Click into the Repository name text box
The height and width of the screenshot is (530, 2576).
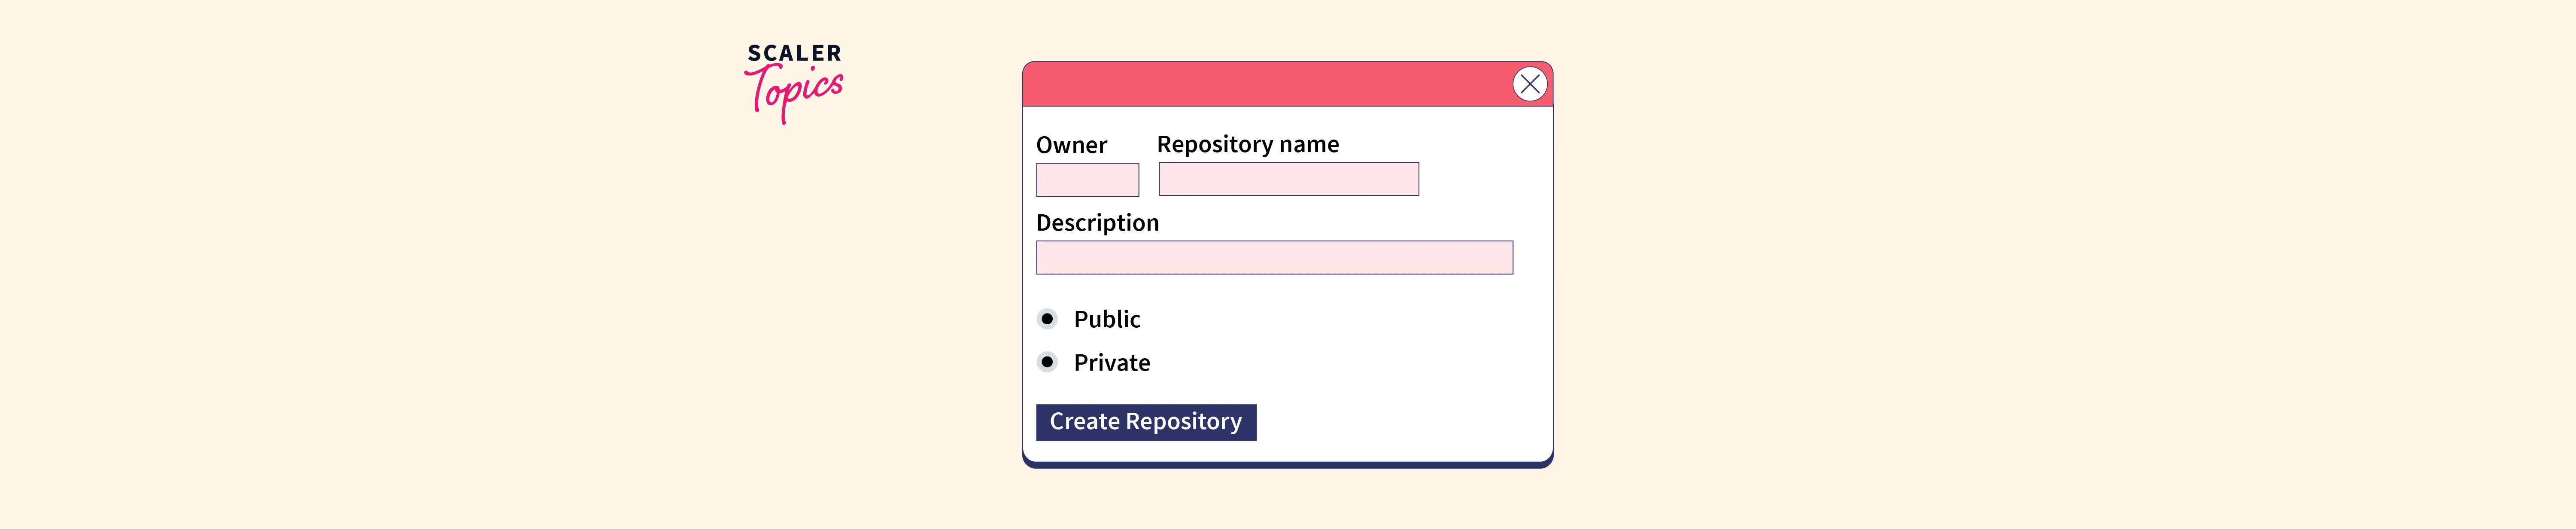point(1288,179)
